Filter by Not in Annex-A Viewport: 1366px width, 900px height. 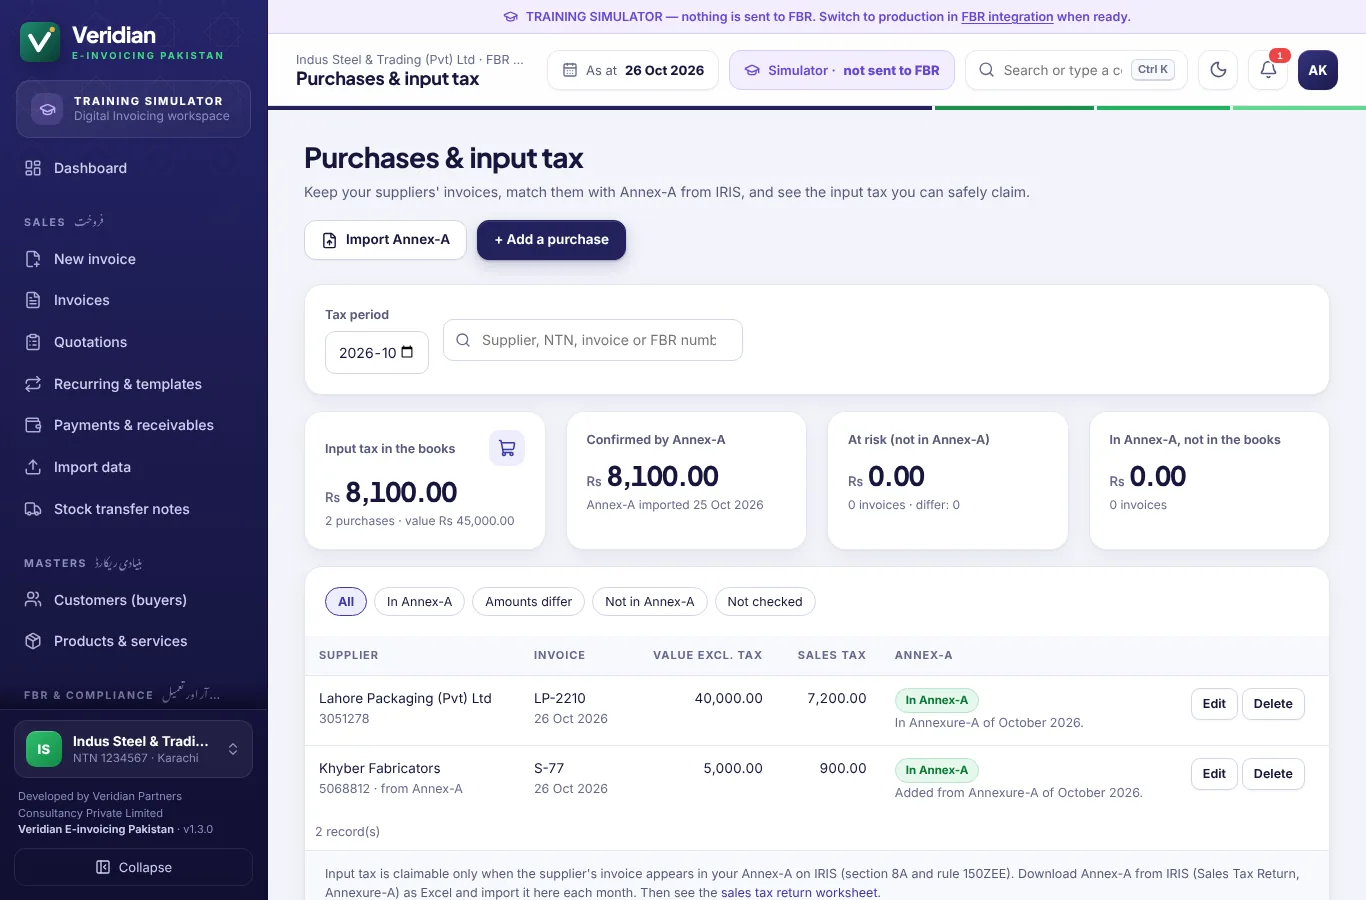(x=650, y=602)
